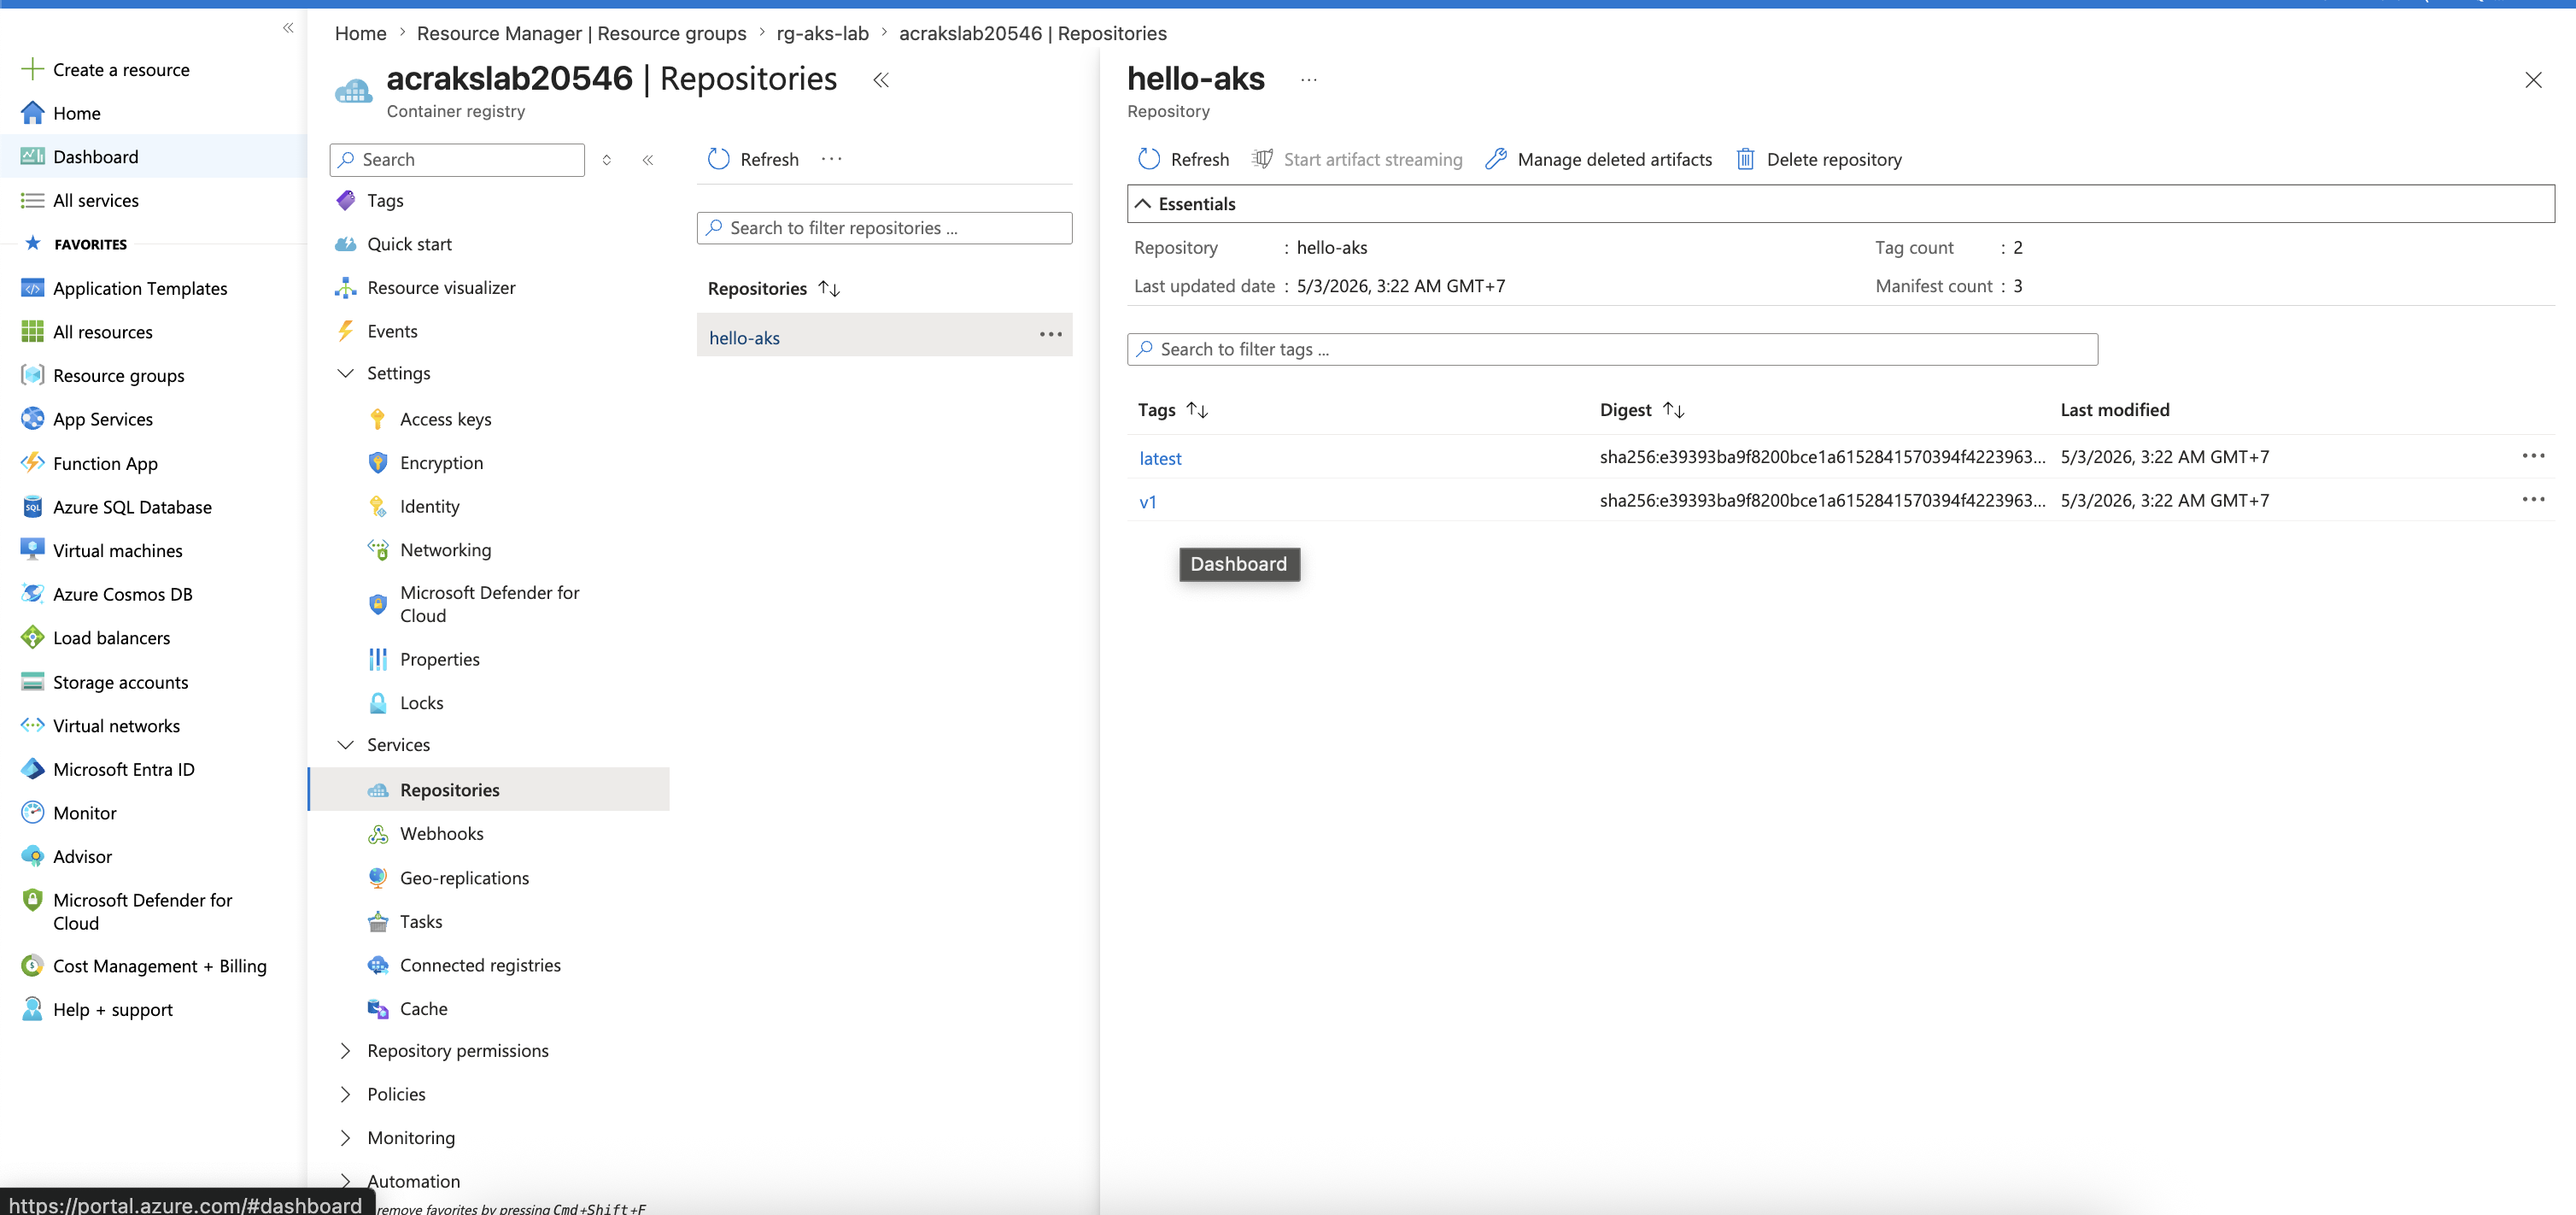Expand the Monitoring section

[346, 1137]
